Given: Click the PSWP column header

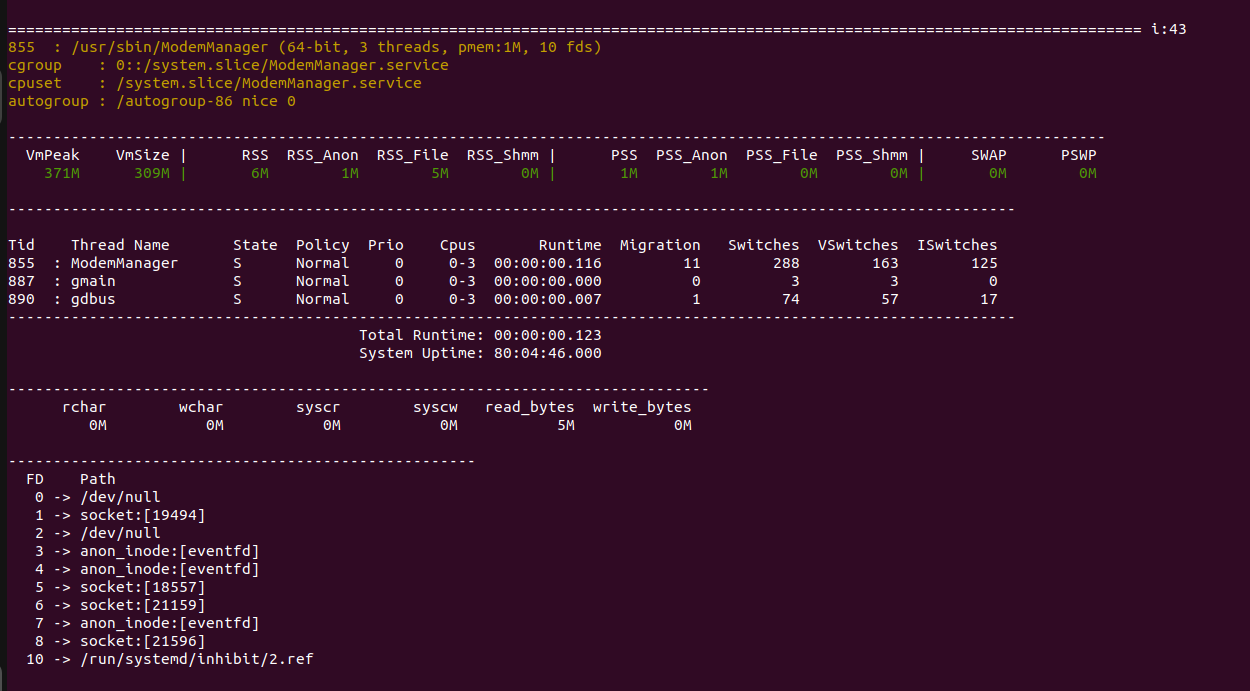Looking at the screenshot, I should [x=1079, y=155].
